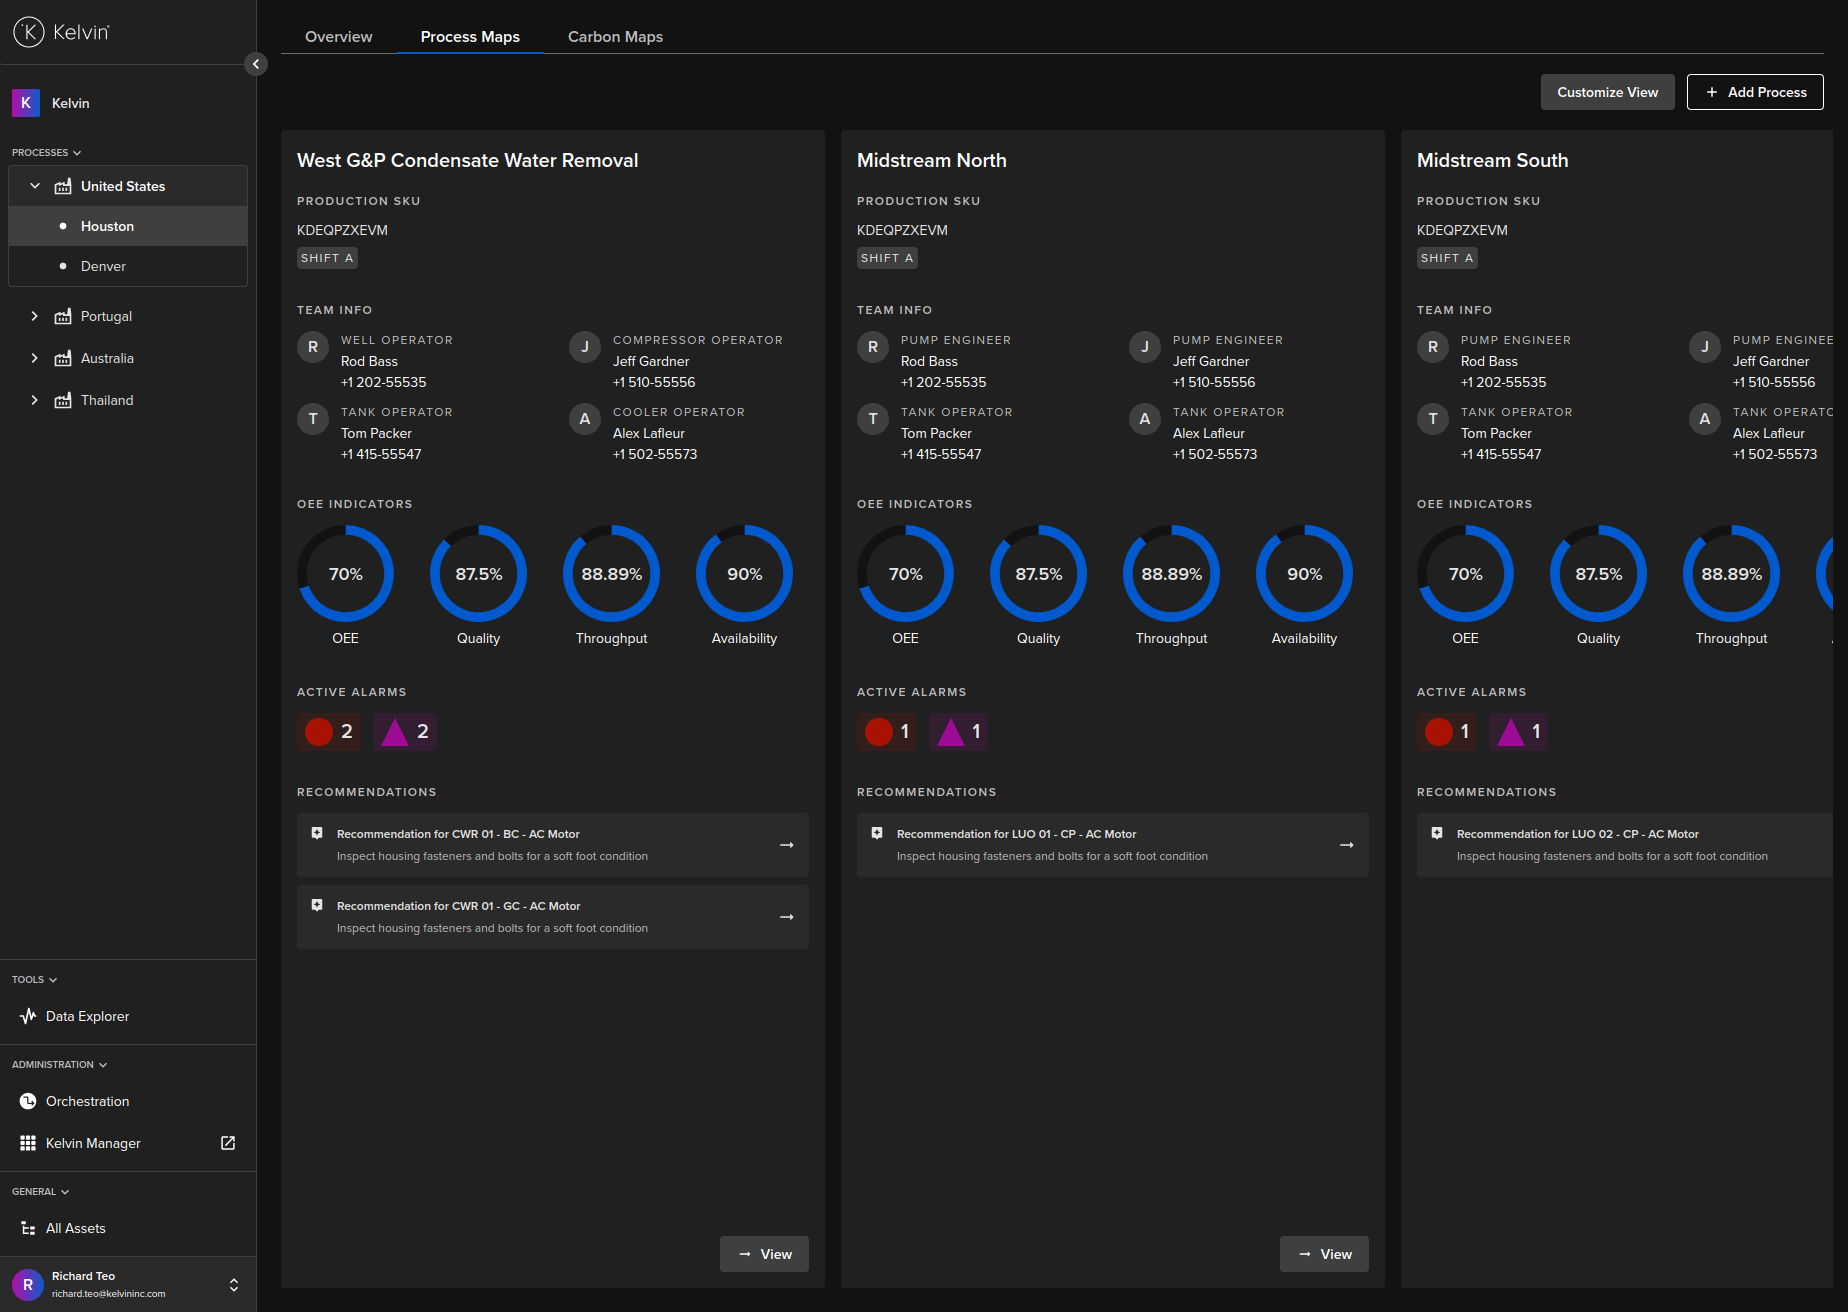Open recommendation for CWR 01 - BC AC Motor via arrow
Screen dimensions: 1848x1312
tap(786, 844)
